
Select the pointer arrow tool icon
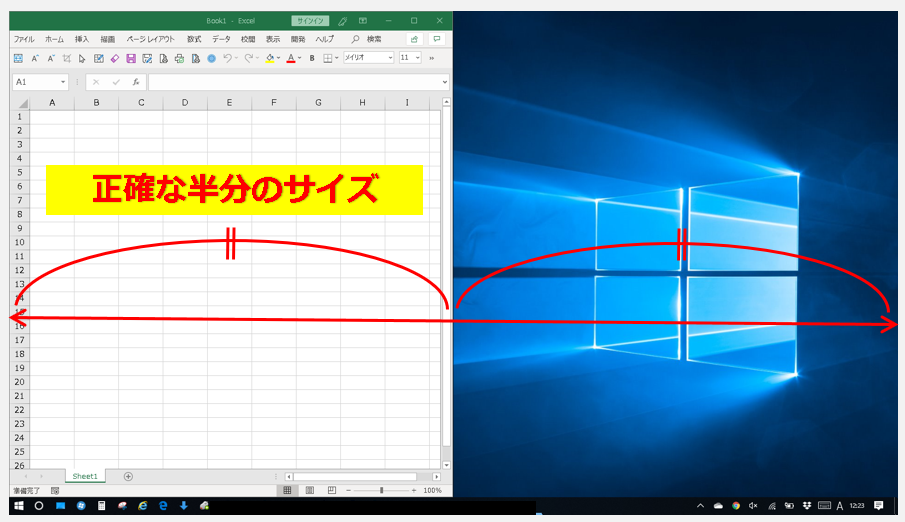pyautogui.click(x=82, y=58)
